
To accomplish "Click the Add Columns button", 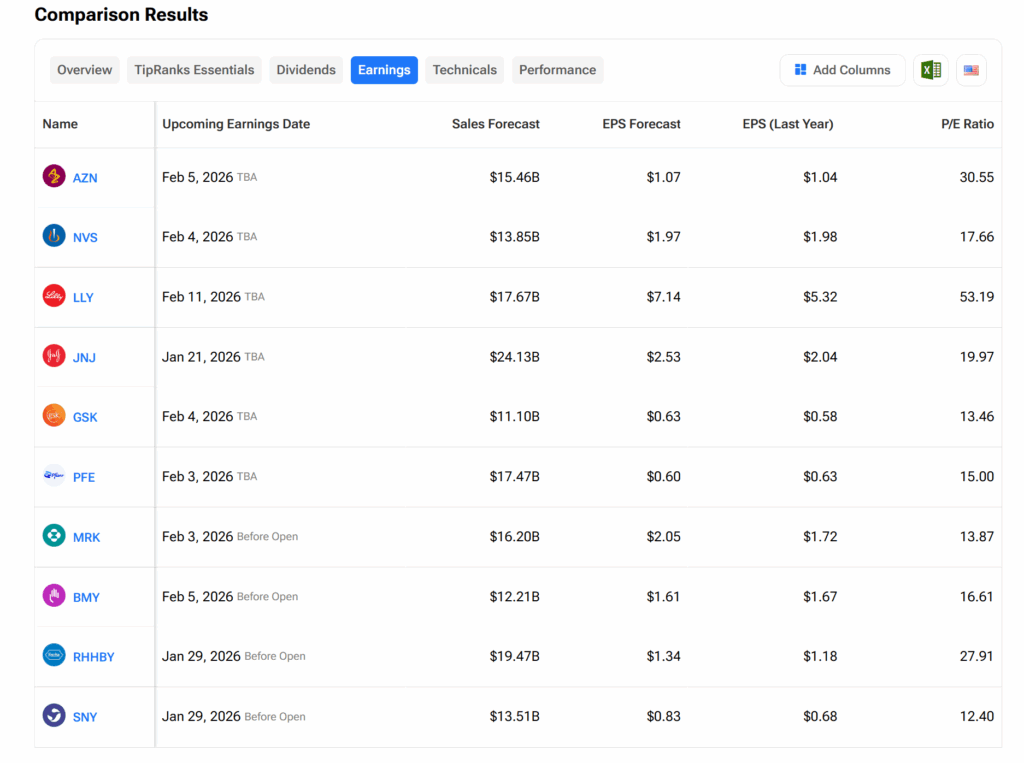I will coord(842,70).
